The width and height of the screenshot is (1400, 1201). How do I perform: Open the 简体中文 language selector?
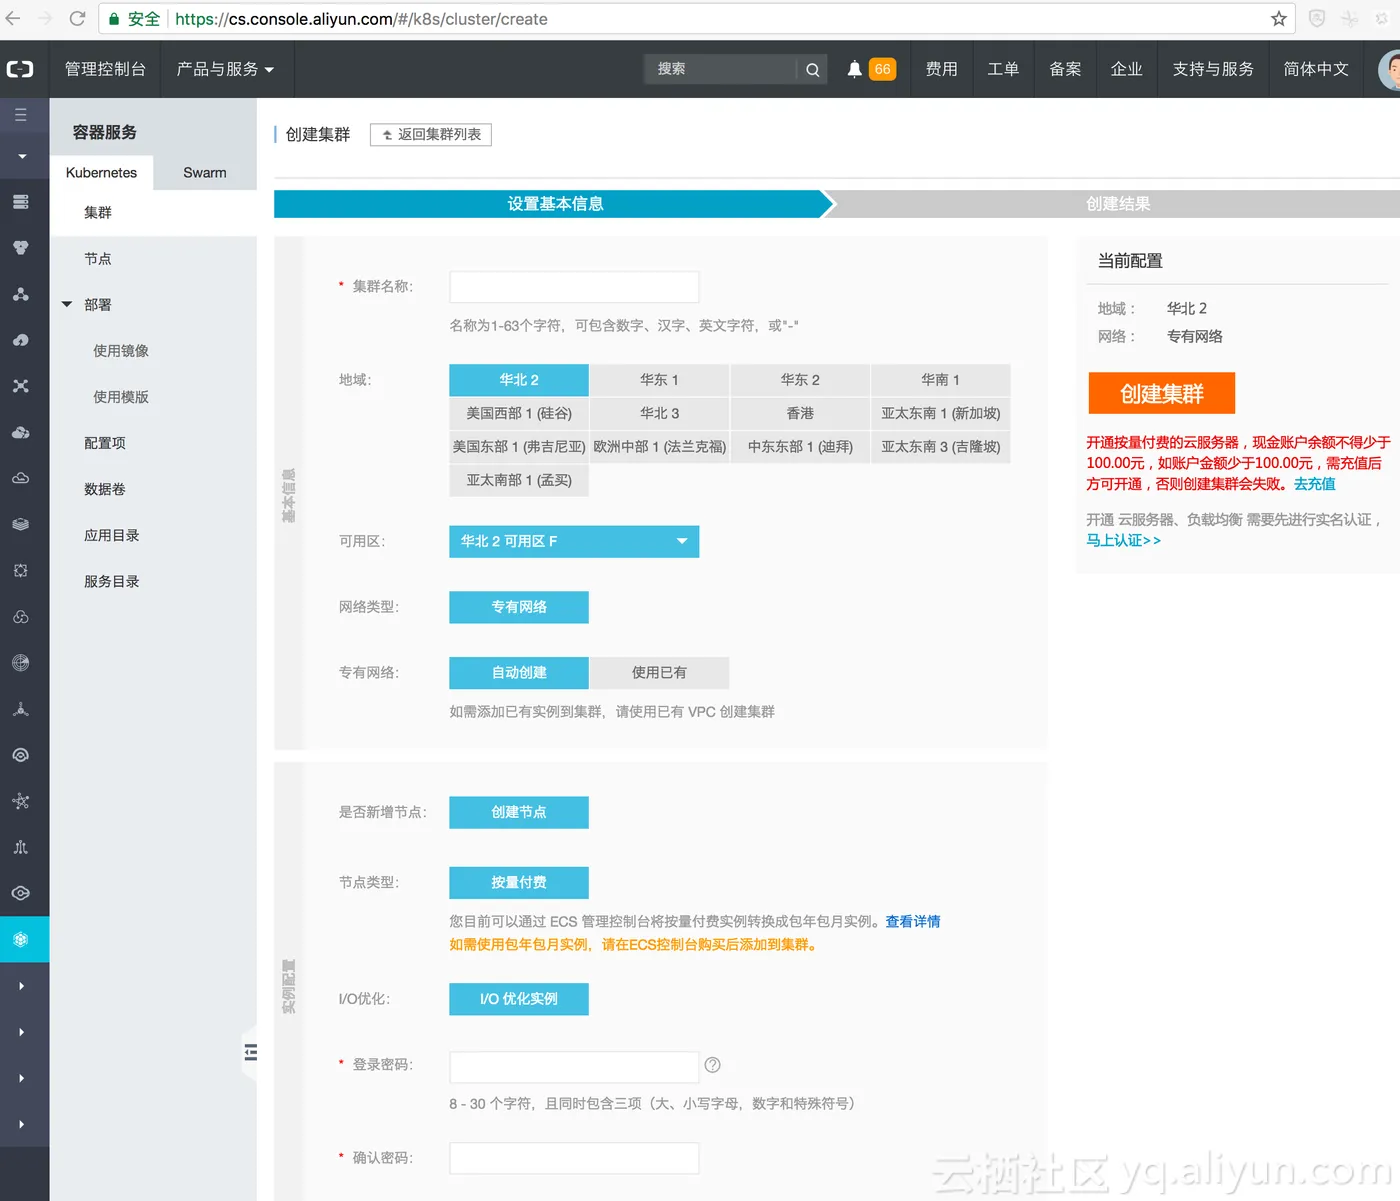tap(1316, 69)
